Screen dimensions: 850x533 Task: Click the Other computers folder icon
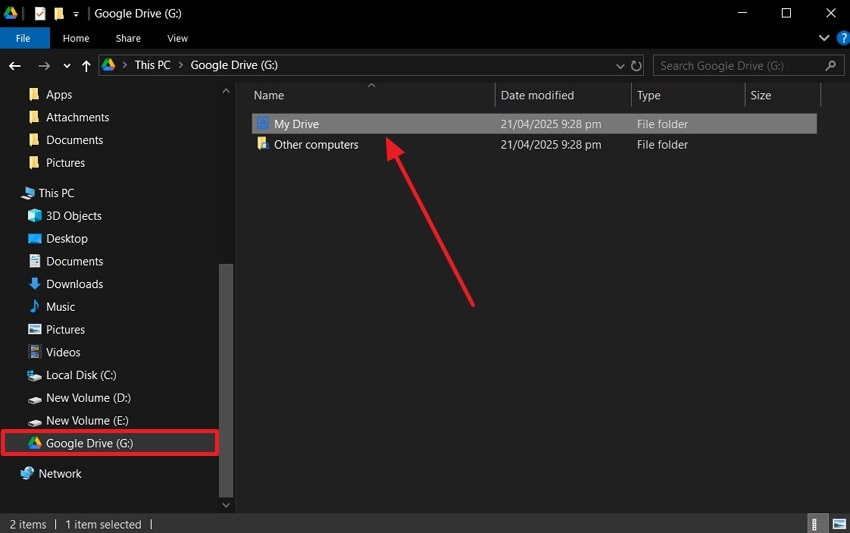262,144
